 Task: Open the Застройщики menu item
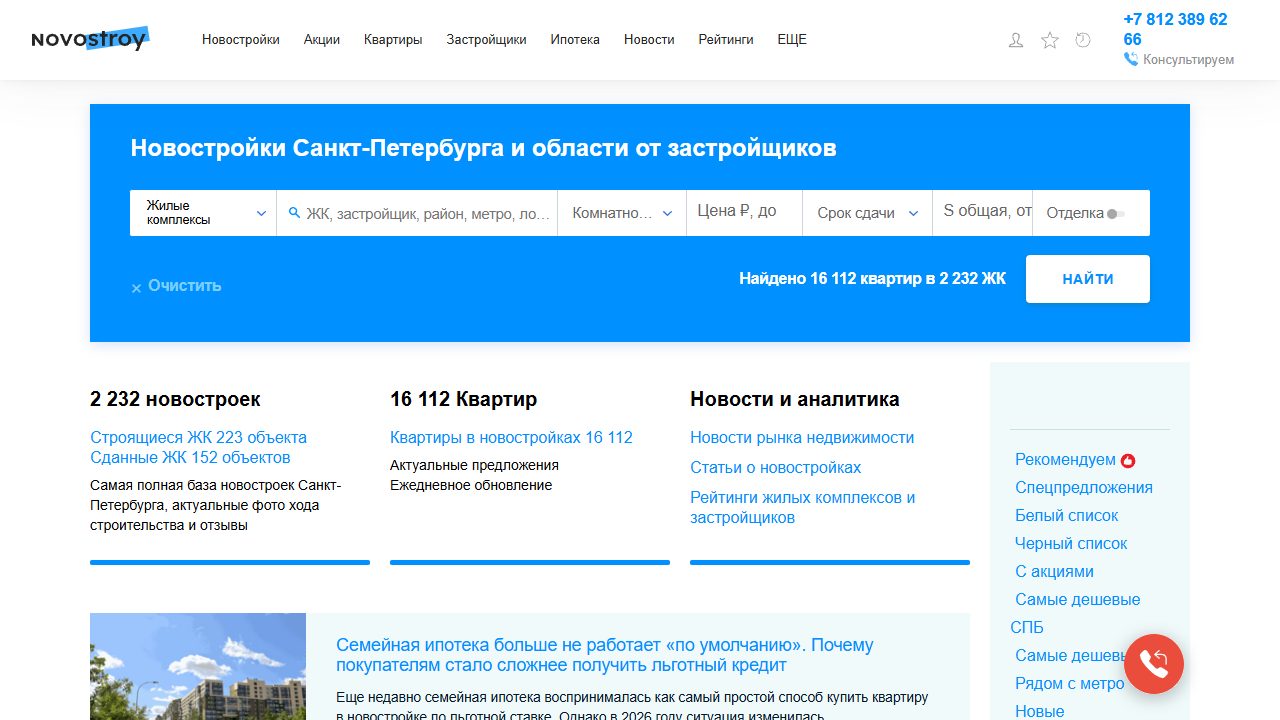(487, 40)
